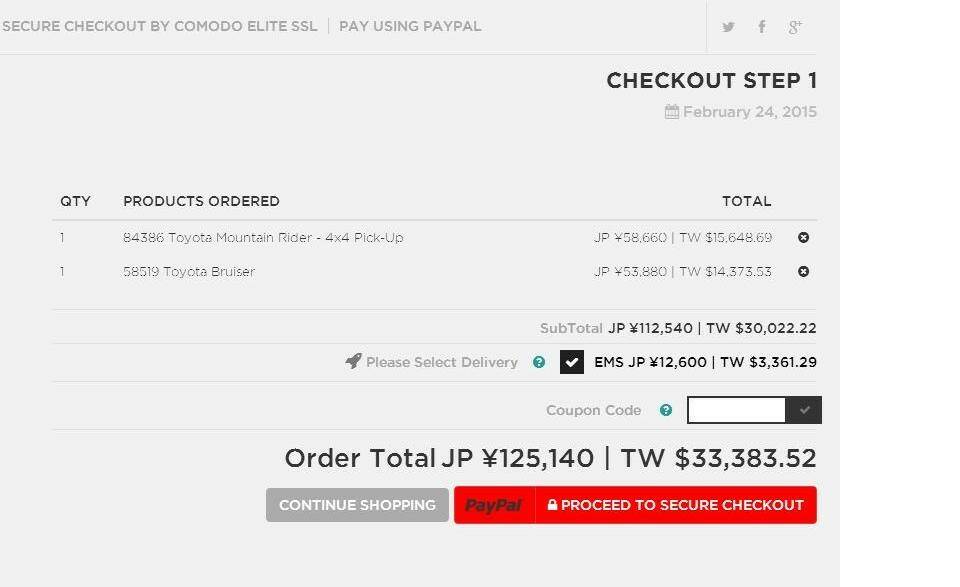
Task: Open 84386 Toyota Mountain Rider product
Action: (x=263, y=237)
